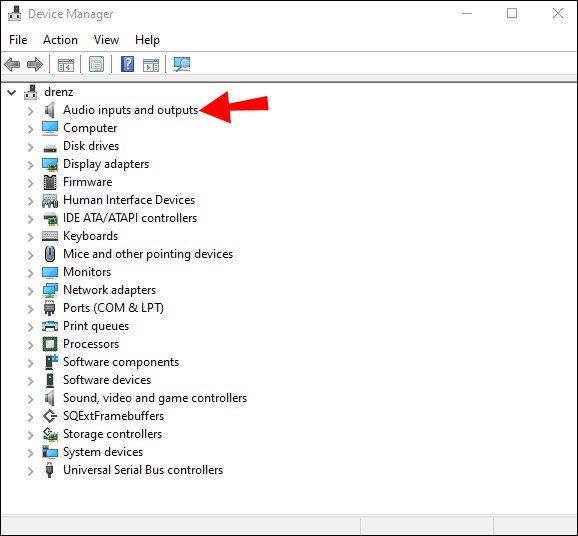Screen dimensions: 578x536
Task: Expand Audio inputs and outputs
Action: point(31,111)
